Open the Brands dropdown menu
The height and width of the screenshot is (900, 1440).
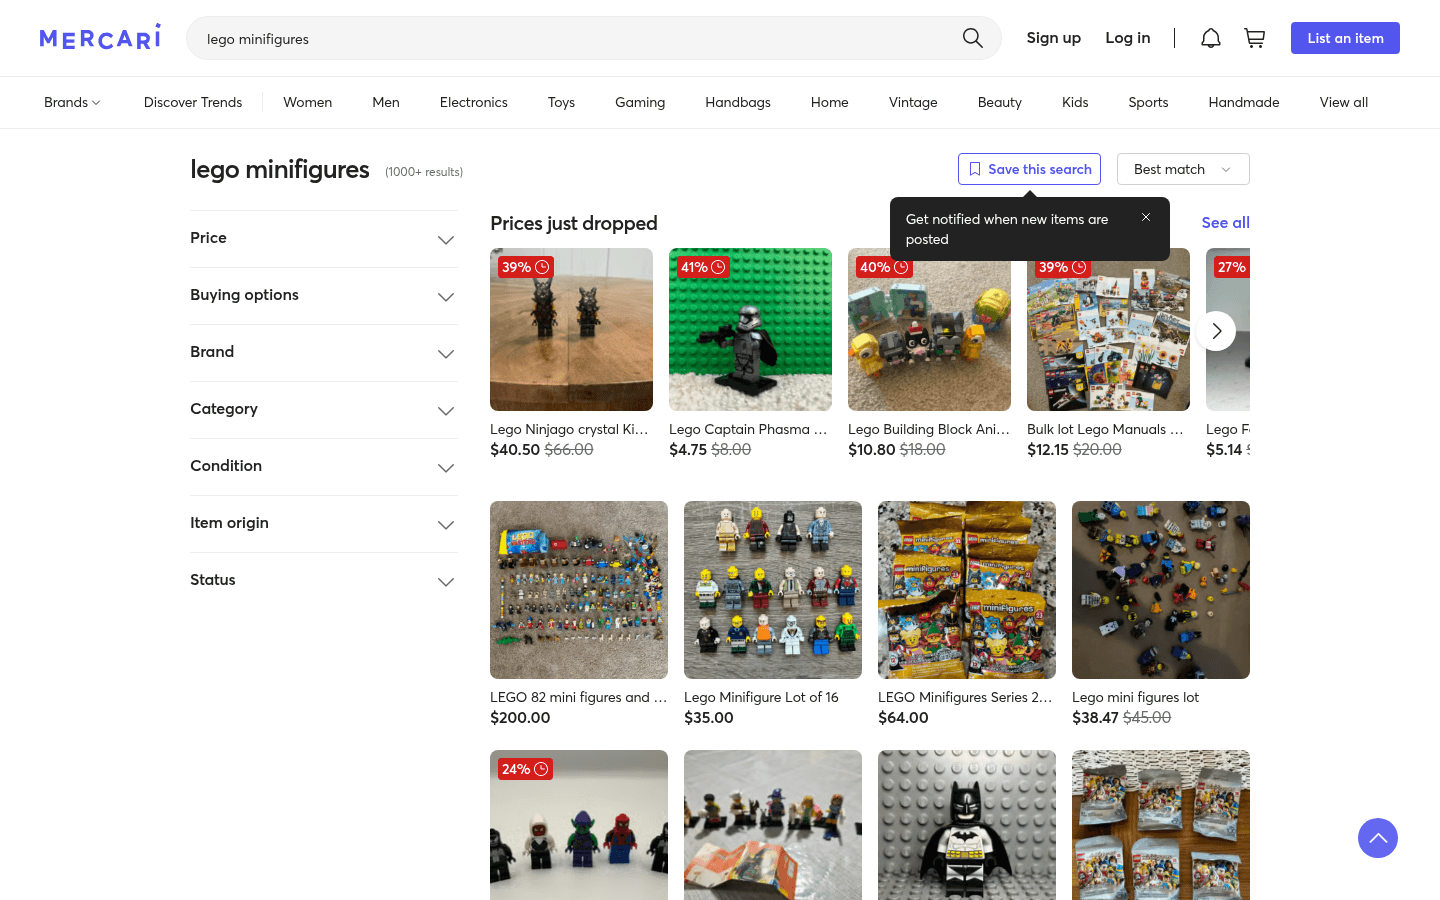(72, 102)
